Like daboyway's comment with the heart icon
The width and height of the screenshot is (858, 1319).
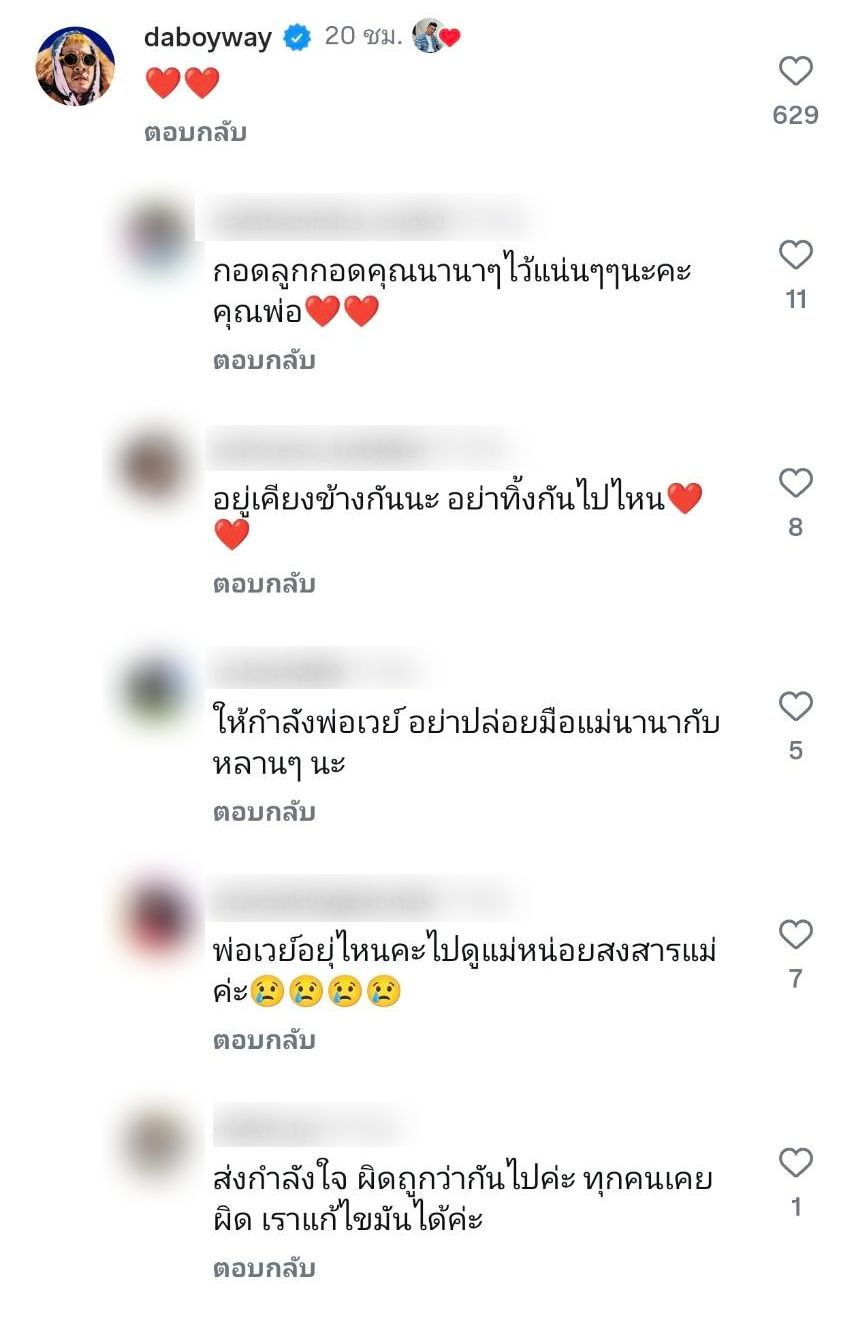click(796, 71)
